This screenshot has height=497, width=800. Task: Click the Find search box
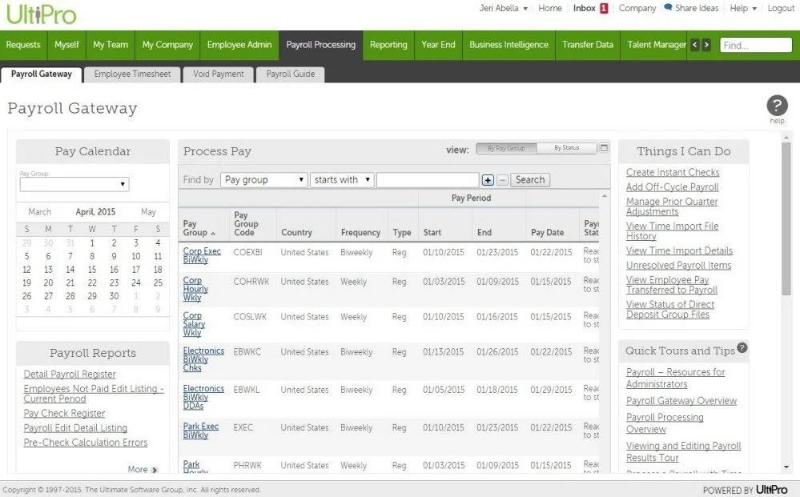(x=756, y=45)
